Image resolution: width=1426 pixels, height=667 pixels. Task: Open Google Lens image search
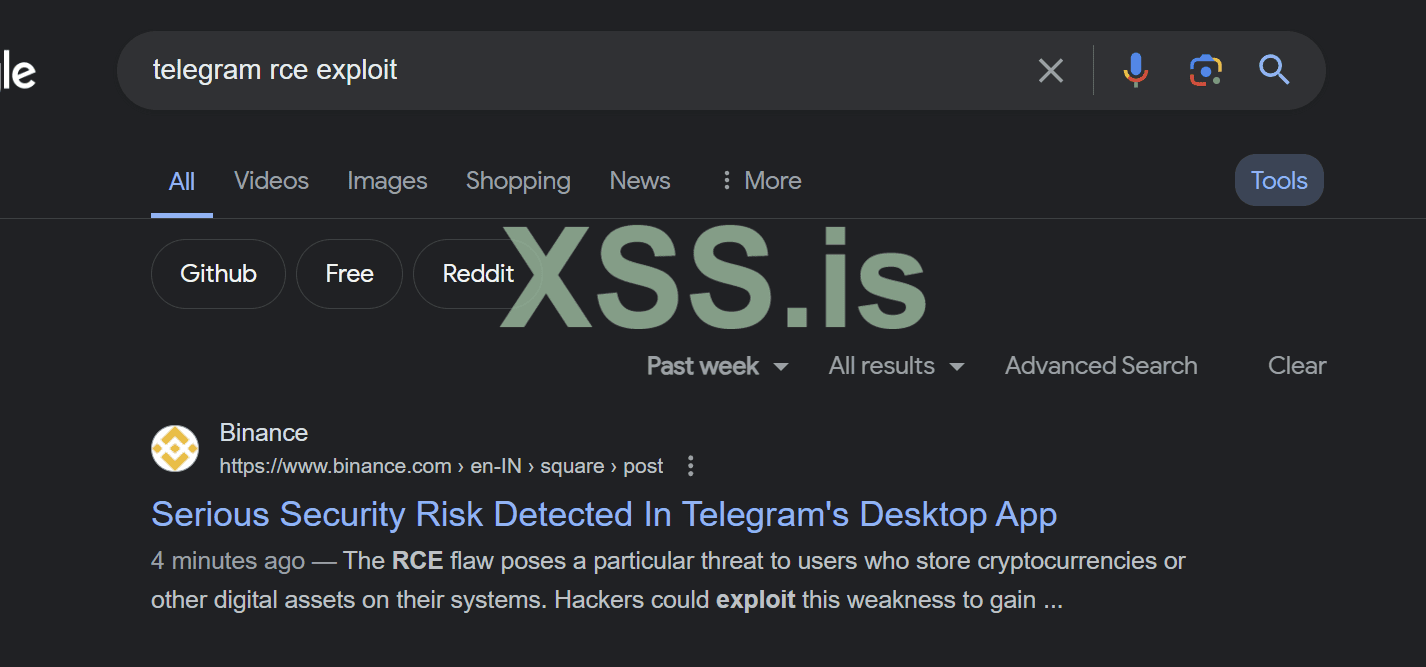coord(1205,70)
